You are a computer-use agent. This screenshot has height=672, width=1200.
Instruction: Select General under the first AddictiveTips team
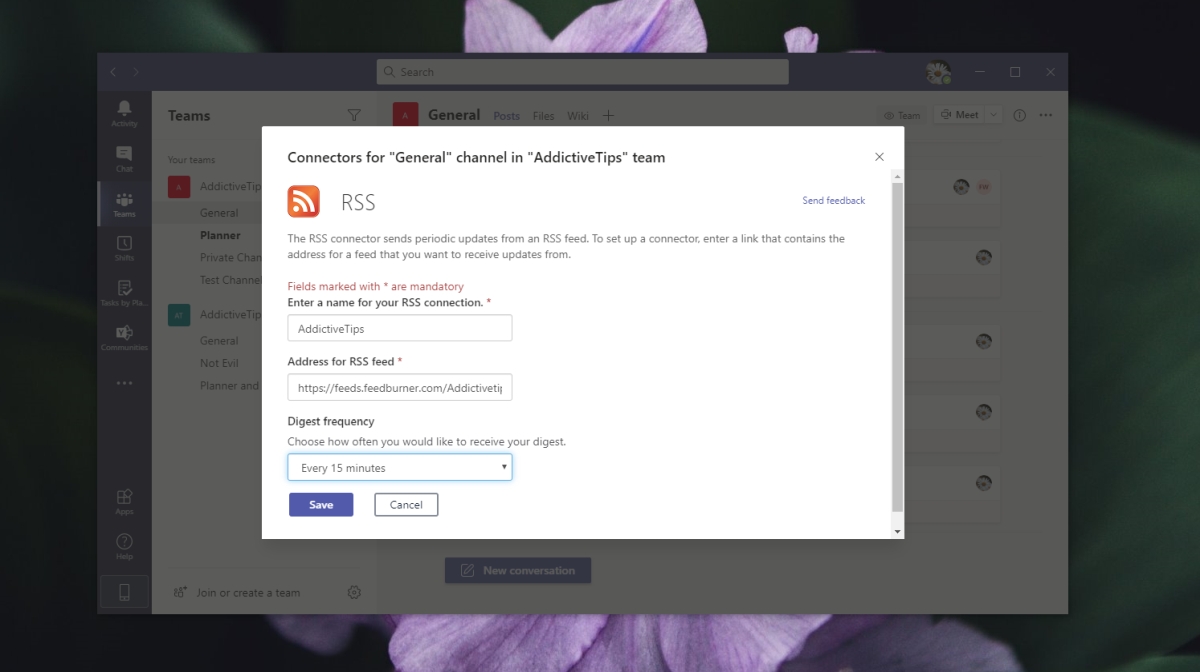click(x=219, y=213)
